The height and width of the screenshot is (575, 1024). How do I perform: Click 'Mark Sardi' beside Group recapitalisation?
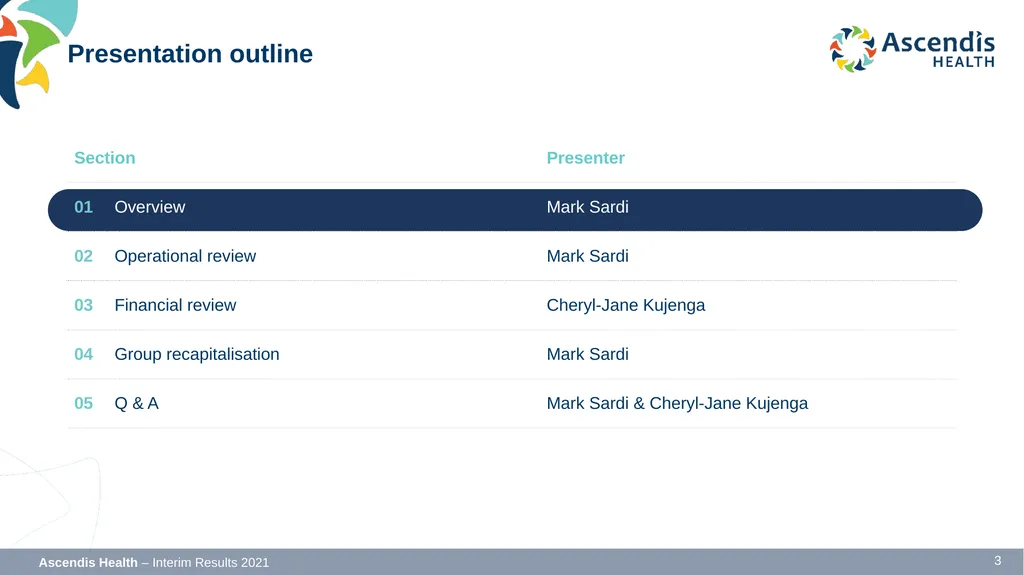tap(587, 354)
